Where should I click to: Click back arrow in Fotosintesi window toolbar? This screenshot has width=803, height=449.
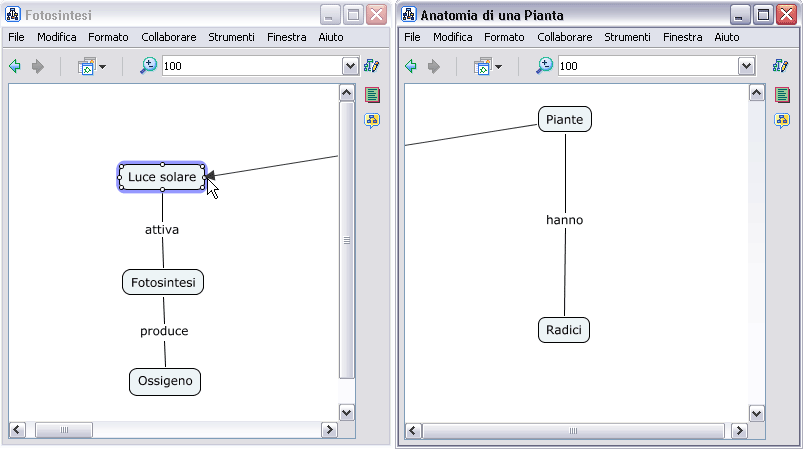point(15,67)
